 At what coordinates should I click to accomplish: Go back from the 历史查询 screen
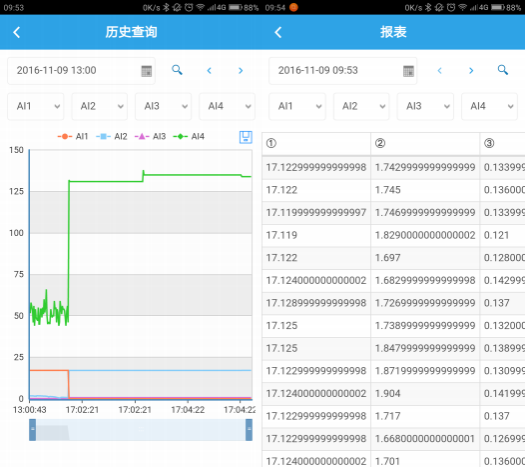[16, 32]
